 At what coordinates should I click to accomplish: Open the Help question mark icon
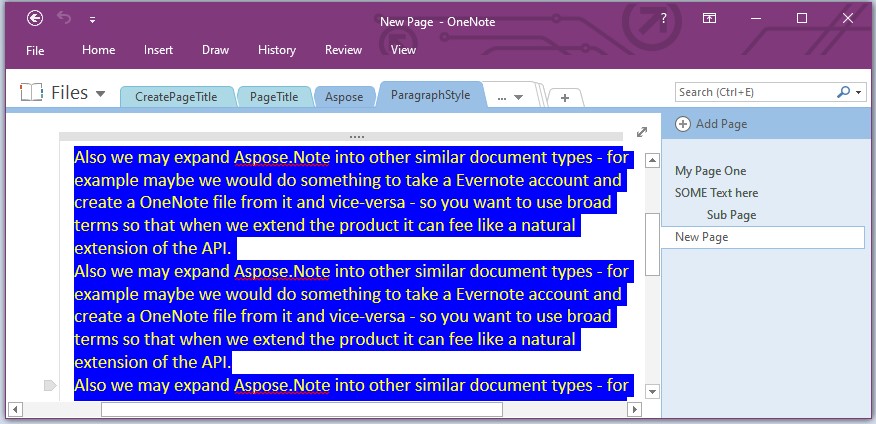click(664, 18)
